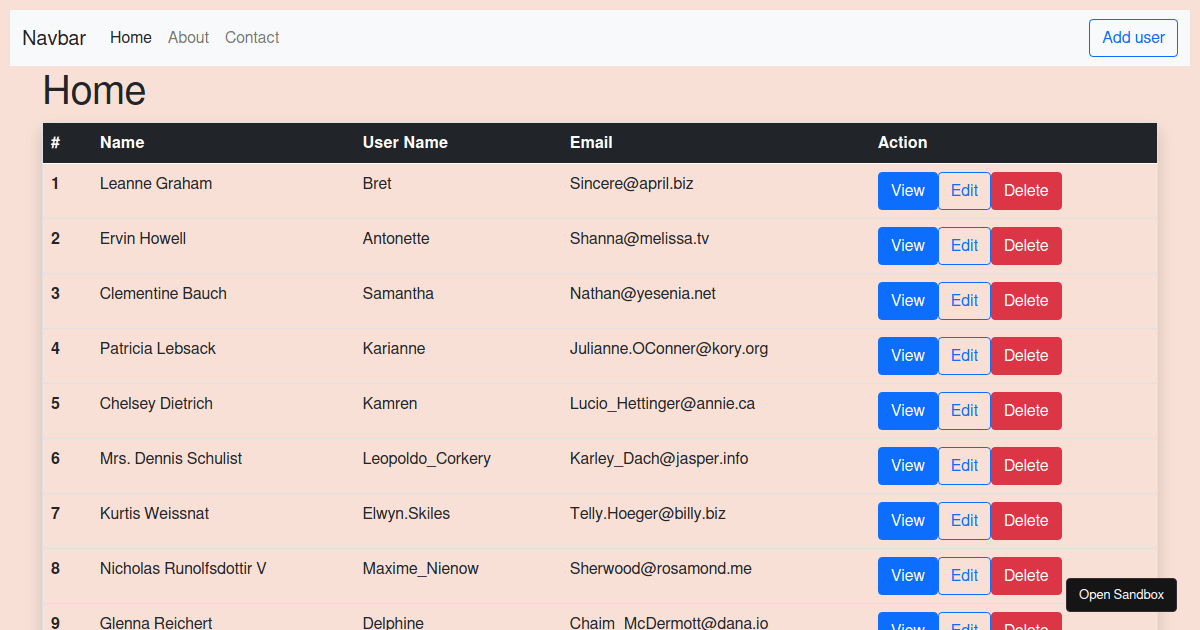This screenshot has height=630, width=1200.
Task: Edit Clementine Bauch's entry
Action: (x=964, y=301)
